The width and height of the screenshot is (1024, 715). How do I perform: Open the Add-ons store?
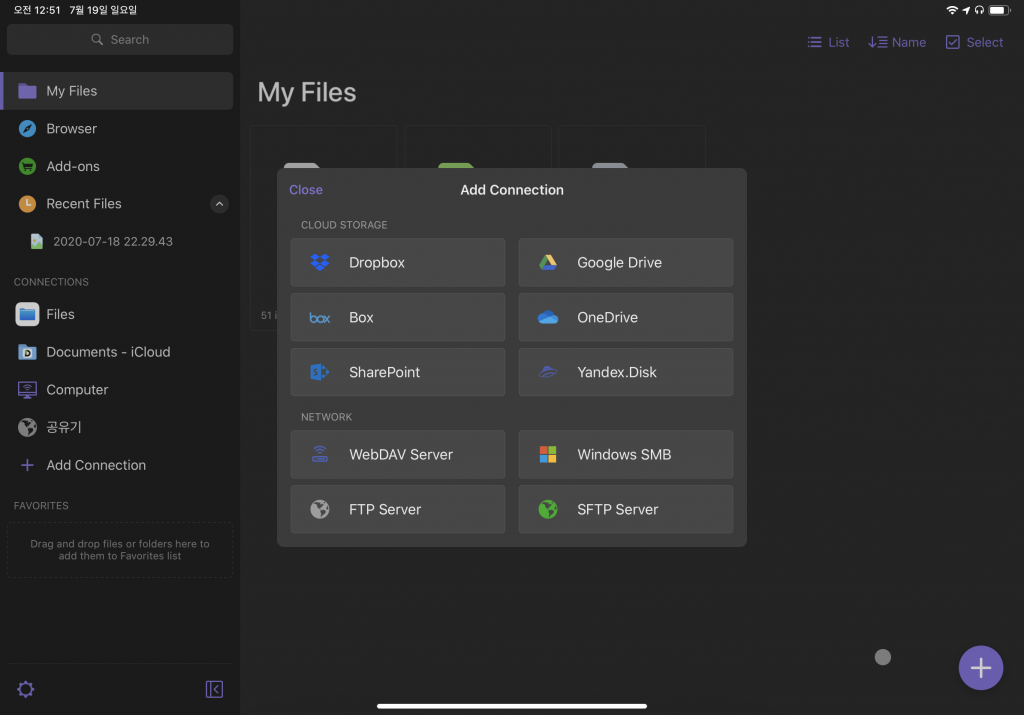click(x=118, y=167)
